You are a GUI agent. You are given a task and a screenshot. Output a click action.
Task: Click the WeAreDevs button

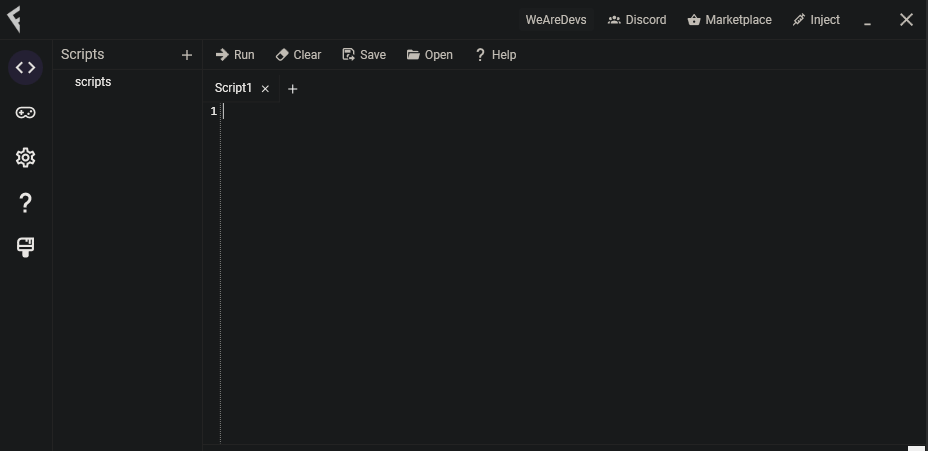[556, 20]
